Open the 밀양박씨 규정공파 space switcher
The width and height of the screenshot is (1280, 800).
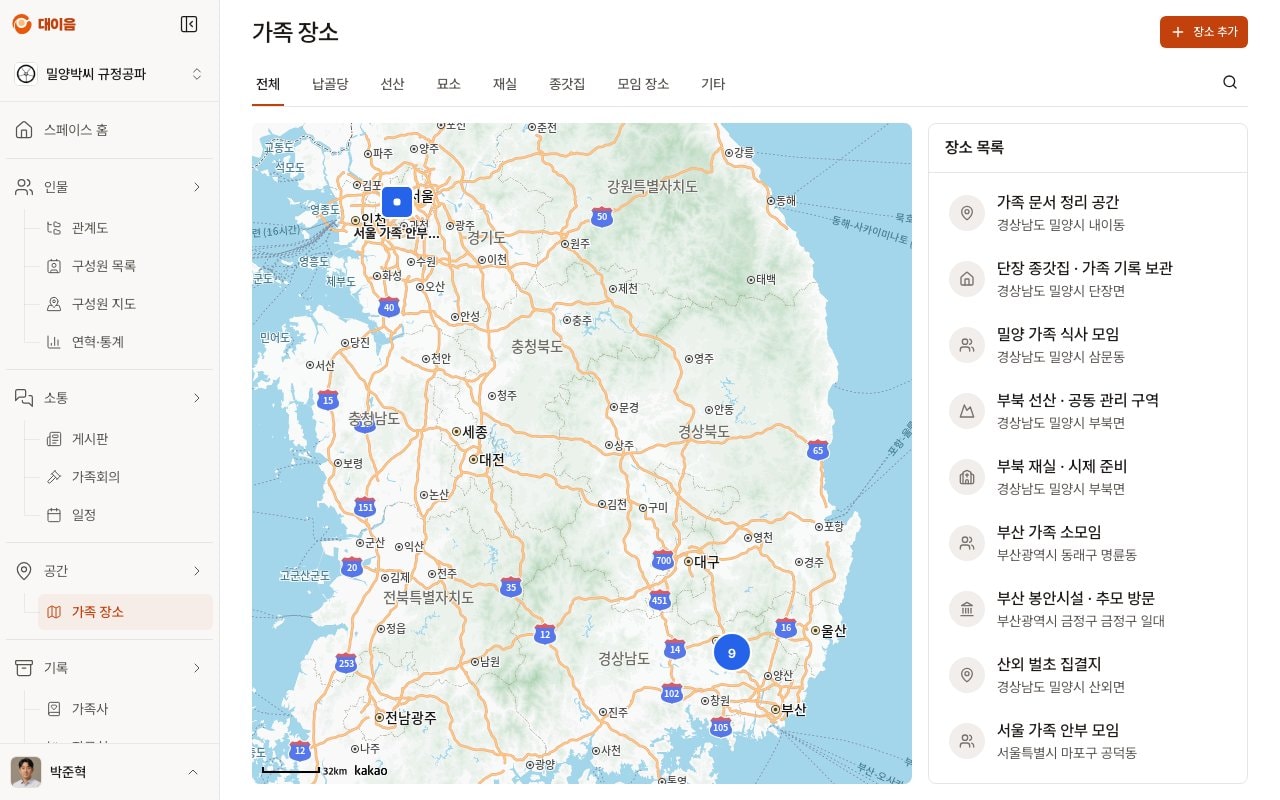[110, 74]
